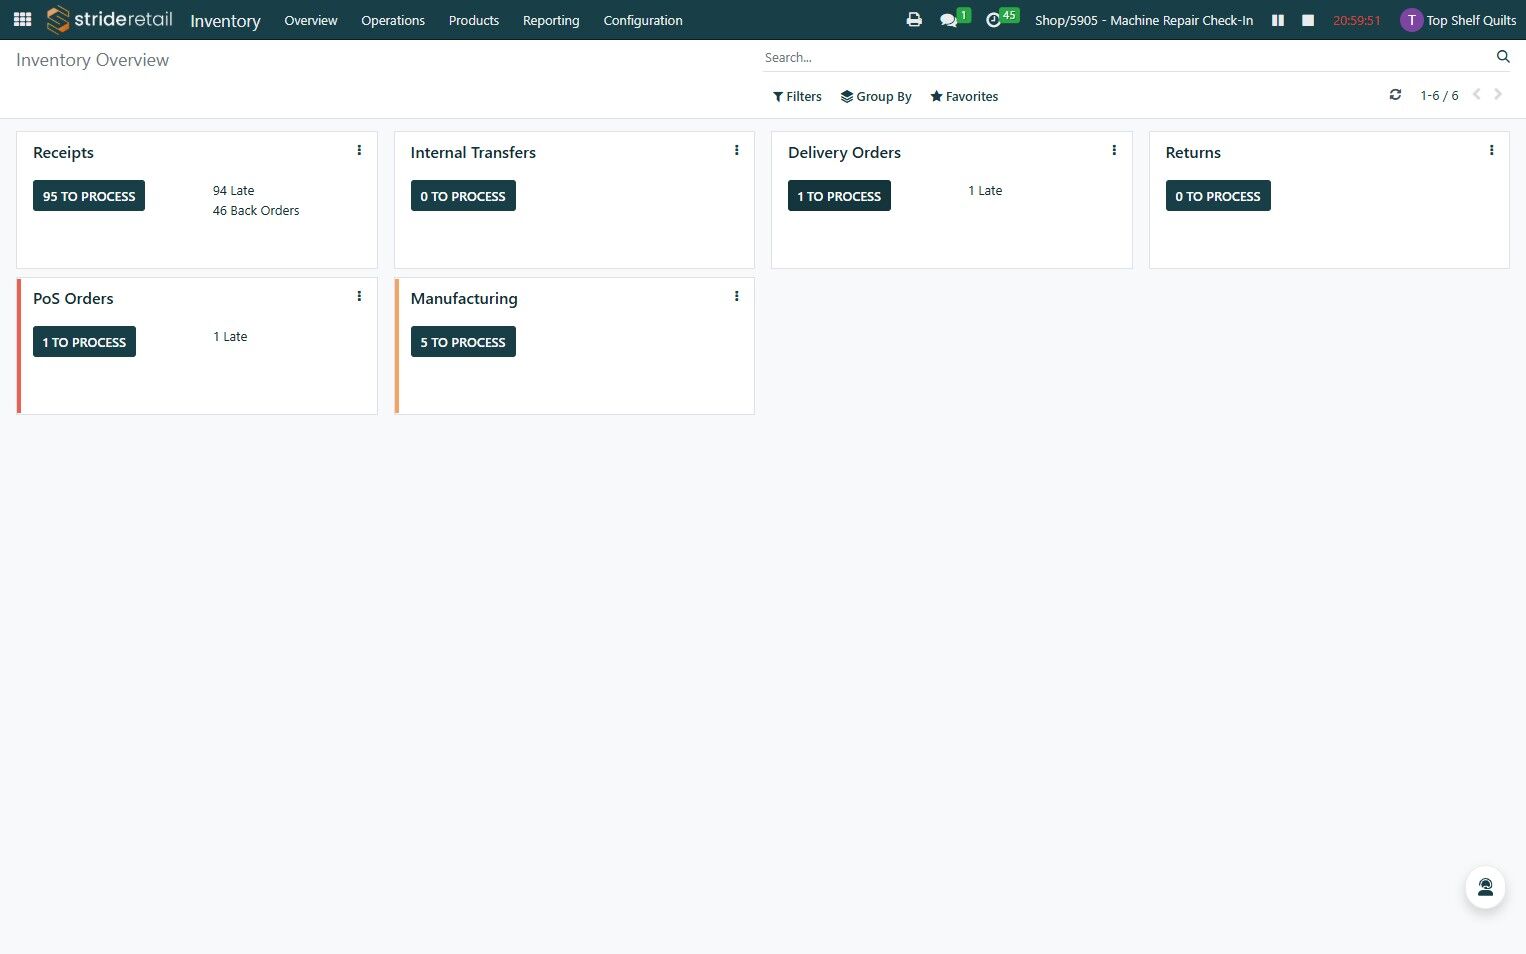Go to previous page of records
The height and width of the screenshot is (954, 1526).
[x=1477, y=95]
